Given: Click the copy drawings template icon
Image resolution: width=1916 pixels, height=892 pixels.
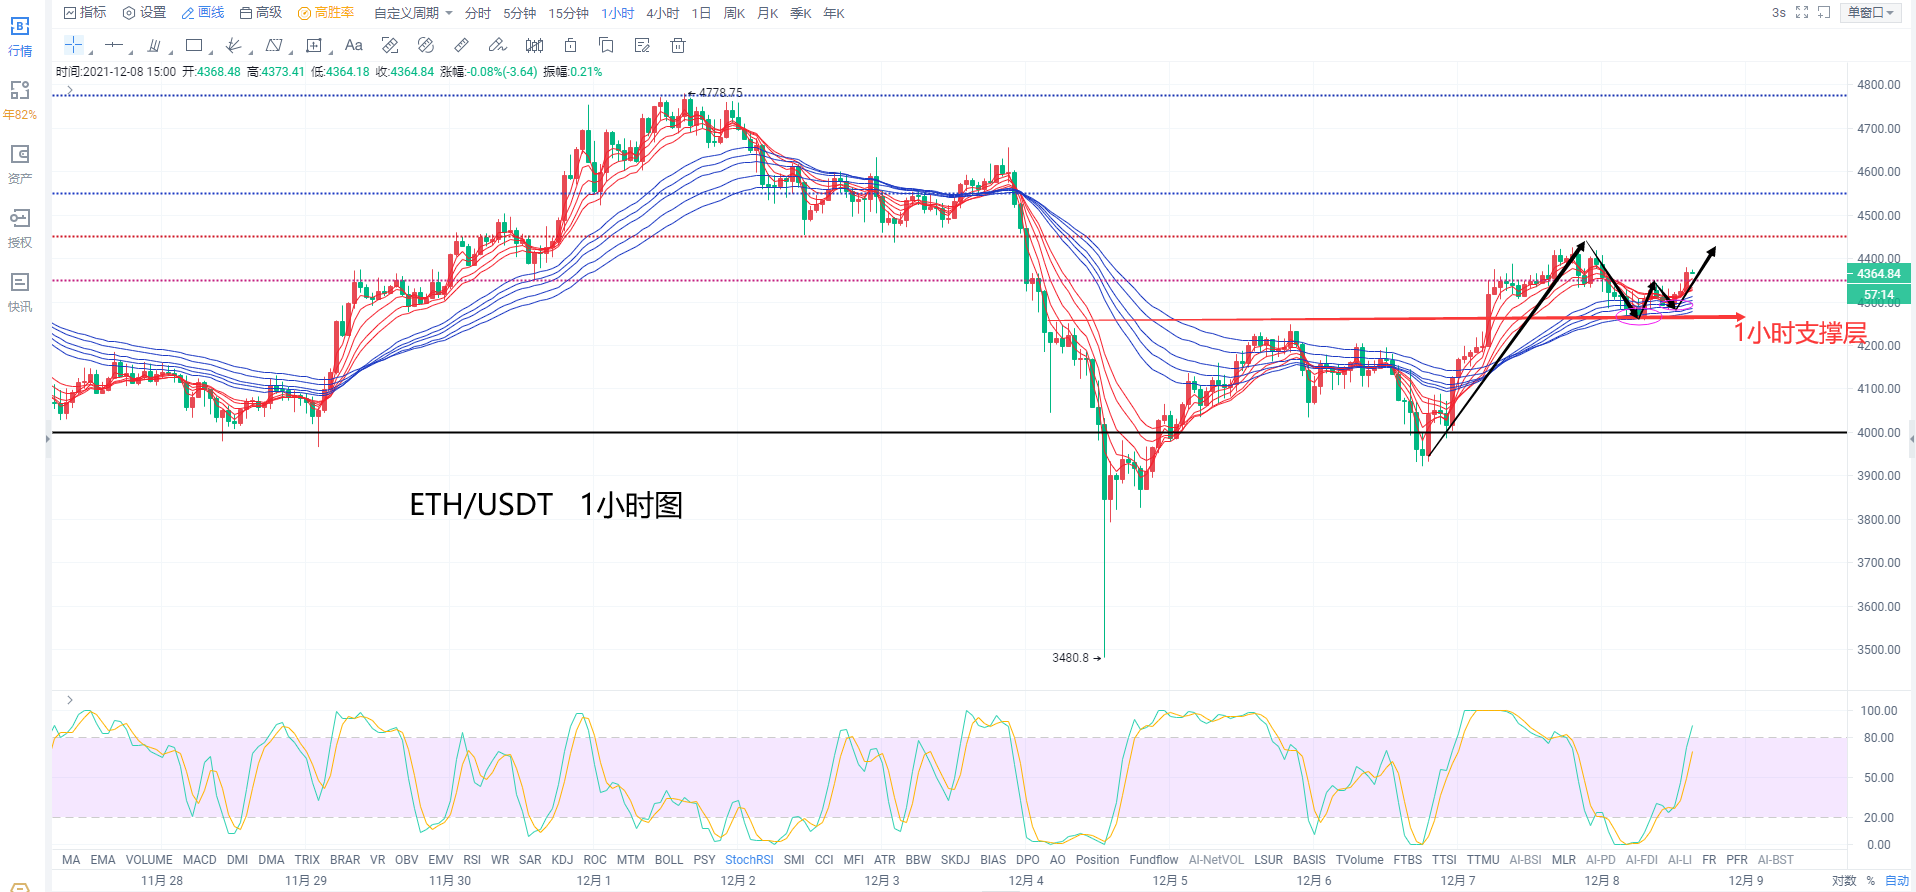Looking at the screenshot, I should tap(606, 45).
